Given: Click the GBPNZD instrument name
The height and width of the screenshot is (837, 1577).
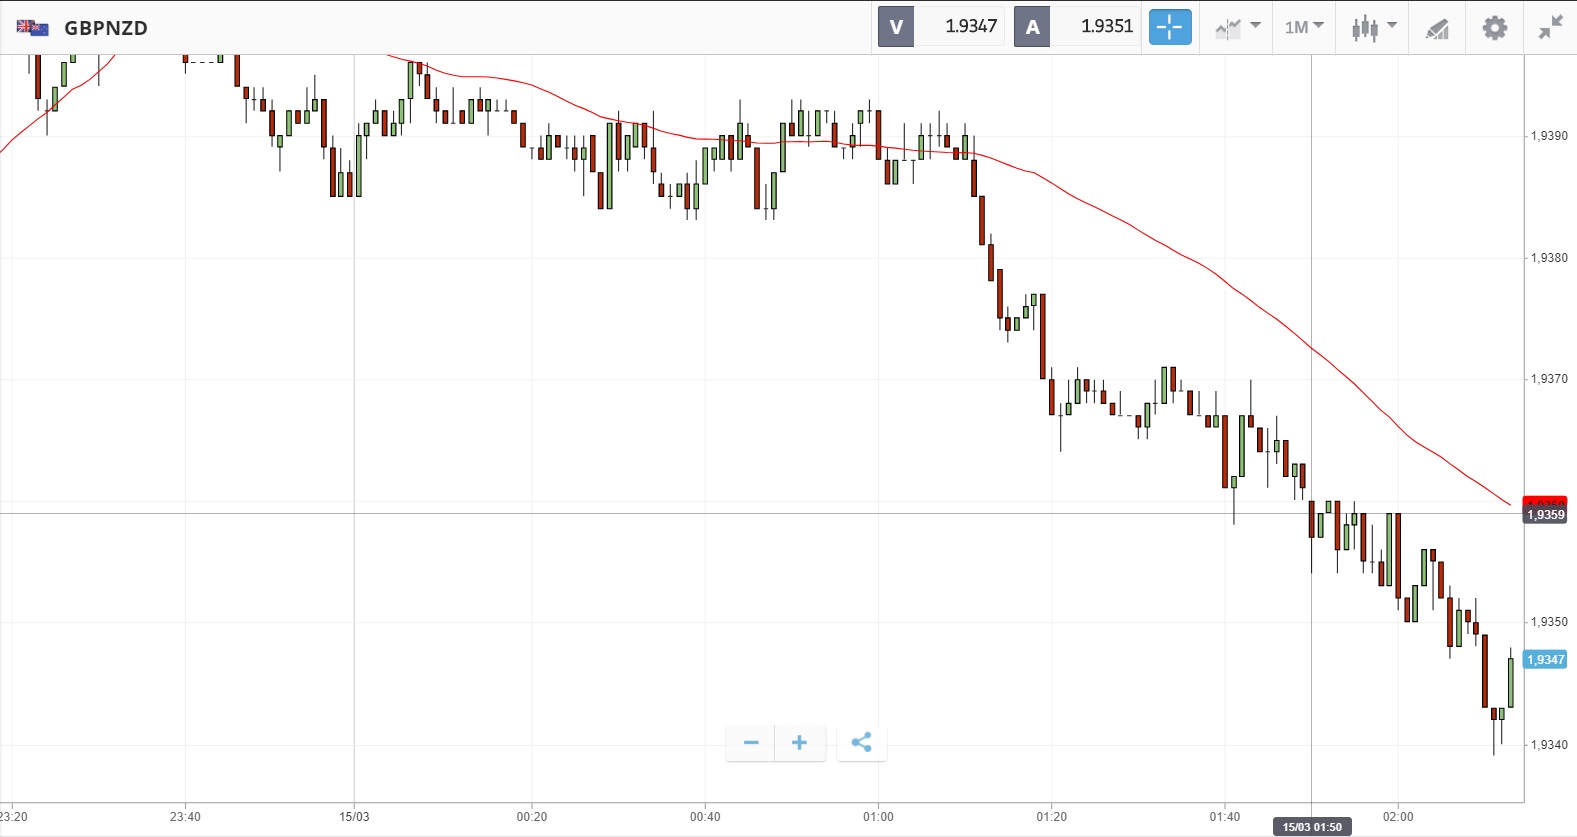Looking at the screenshot, I should 106,28.
